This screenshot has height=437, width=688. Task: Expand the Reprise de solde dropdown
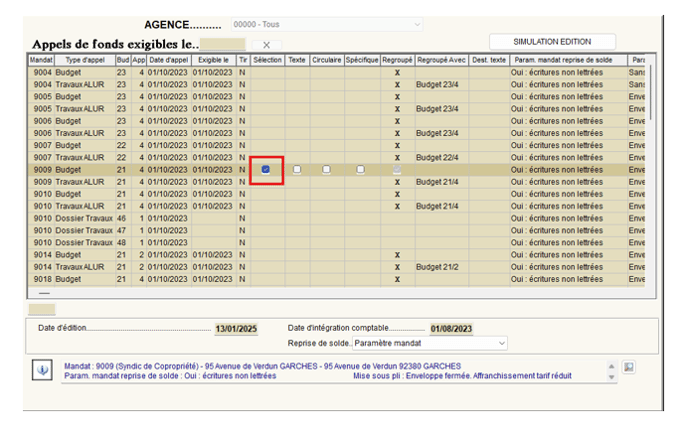(x=430, y=343)
